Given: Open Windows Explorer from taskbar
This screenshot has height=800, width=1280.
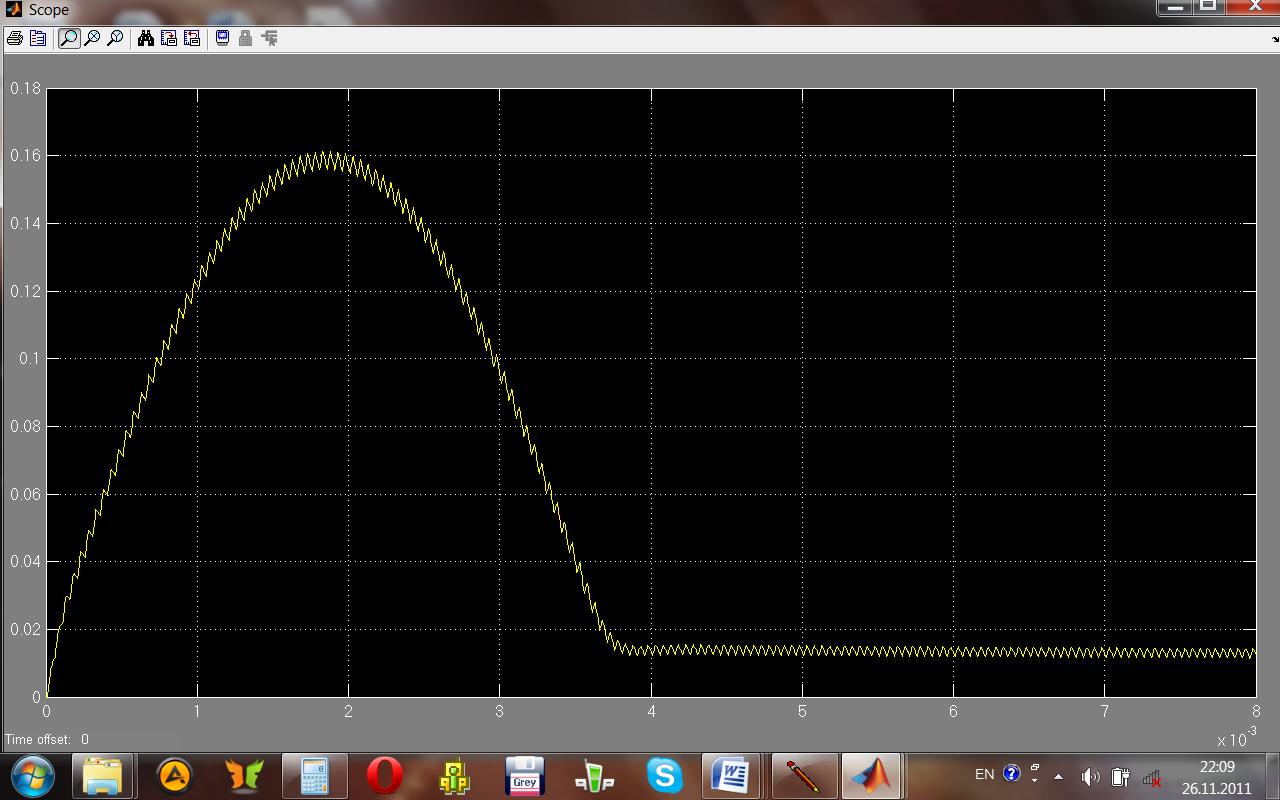Looking at the screenshot, I should coord(103,776).
